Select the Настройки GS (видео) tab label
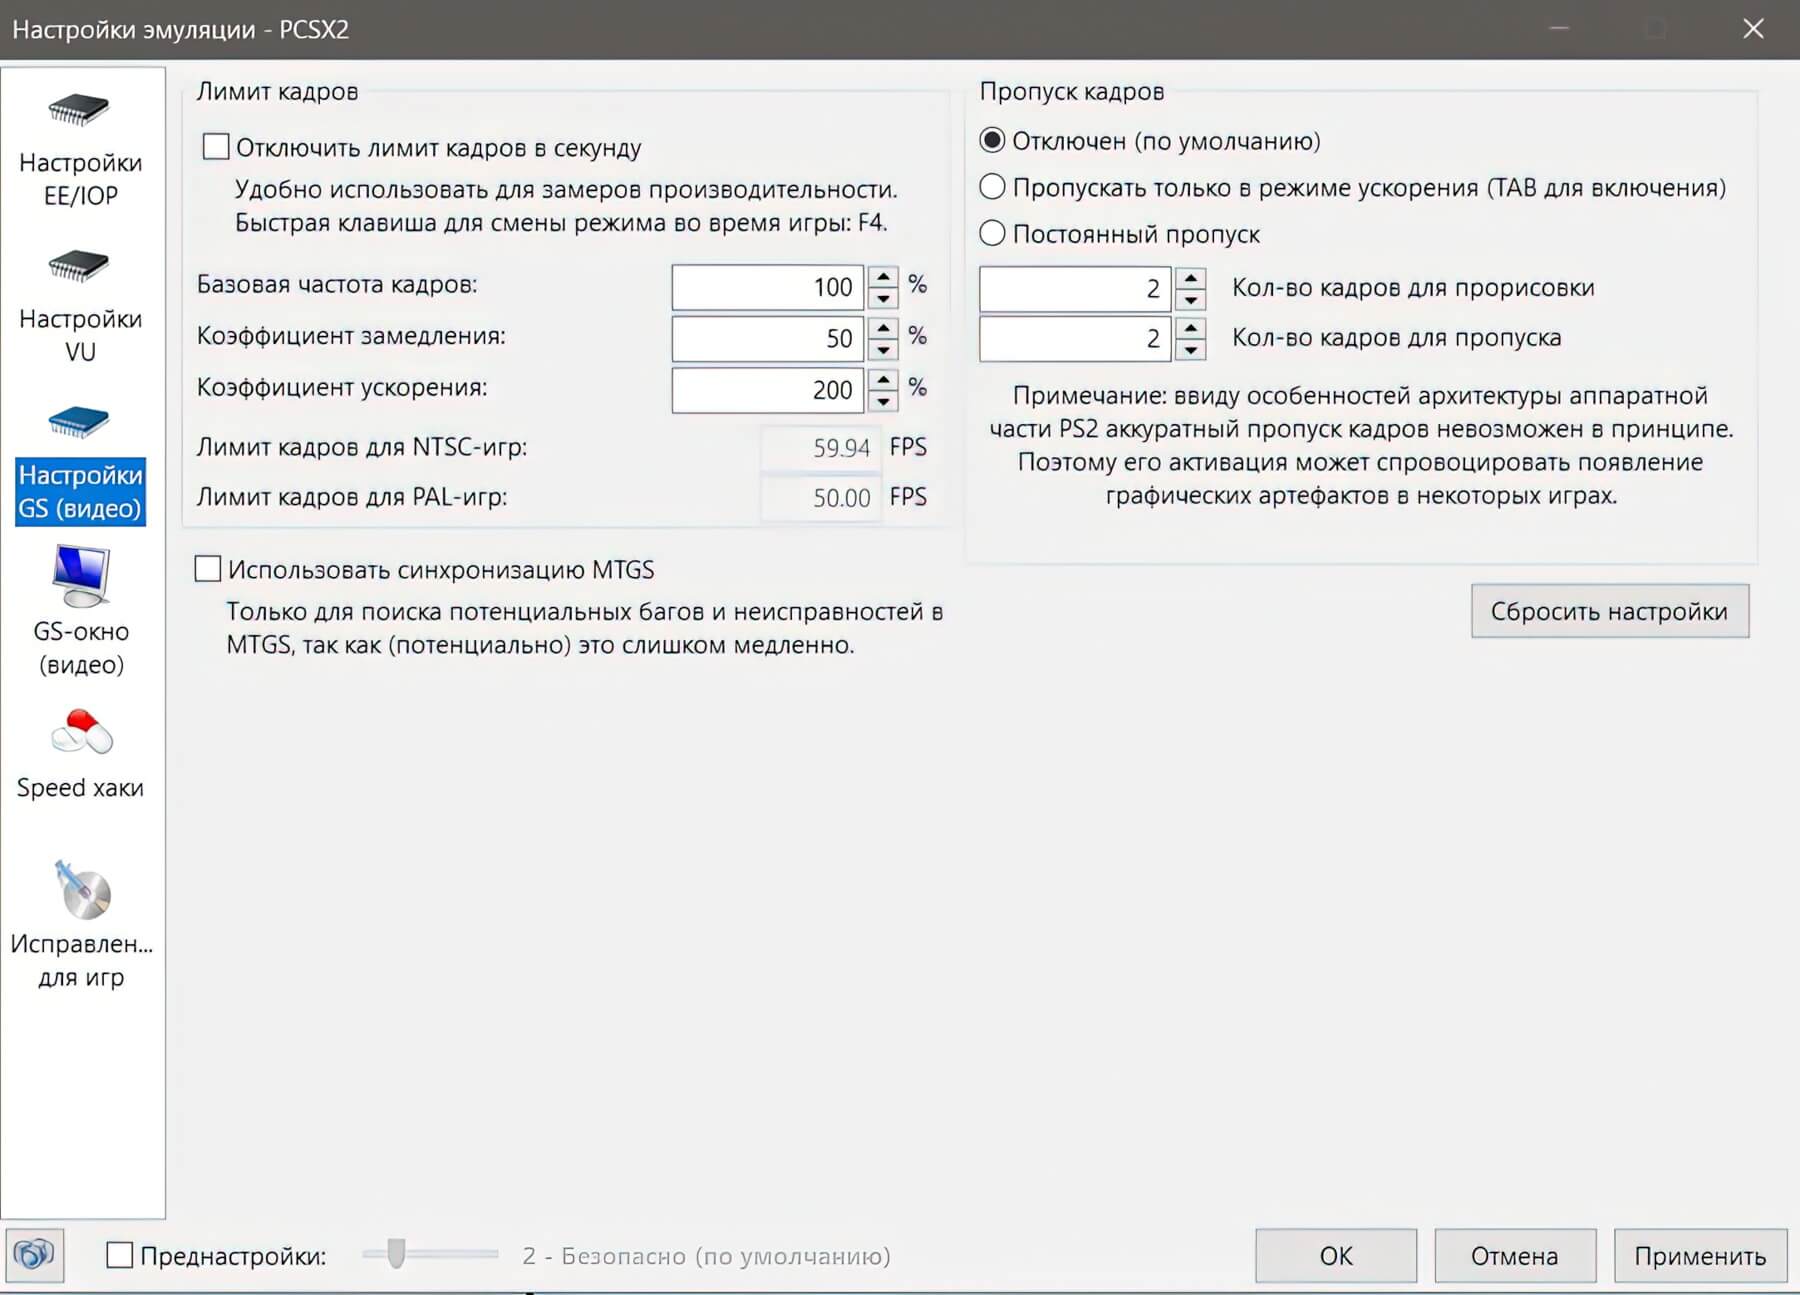 pos(81,491)
